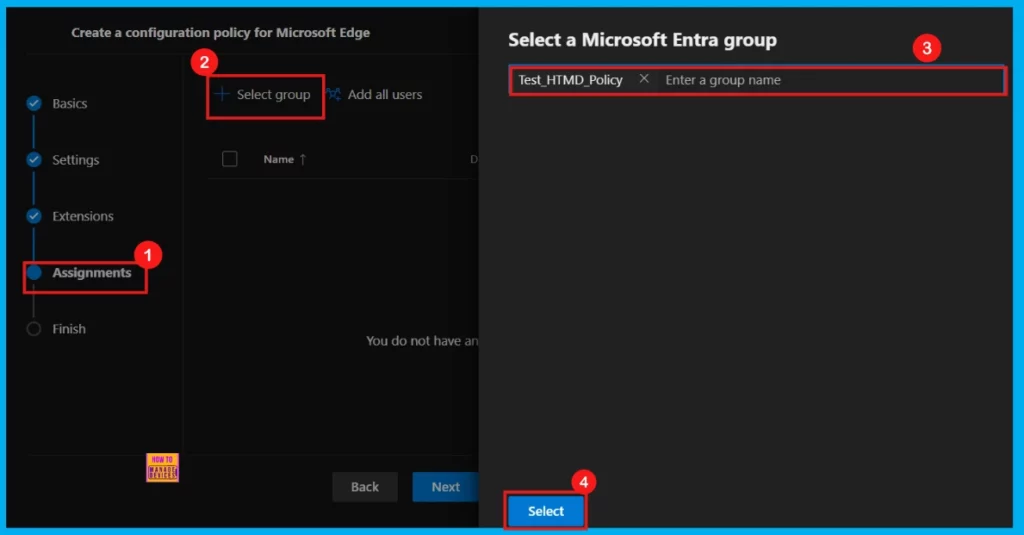The width and height of the screenshot is (1024, 535).
Task: Click the Settings completed checkmark icon
Action: click(34, 159)
